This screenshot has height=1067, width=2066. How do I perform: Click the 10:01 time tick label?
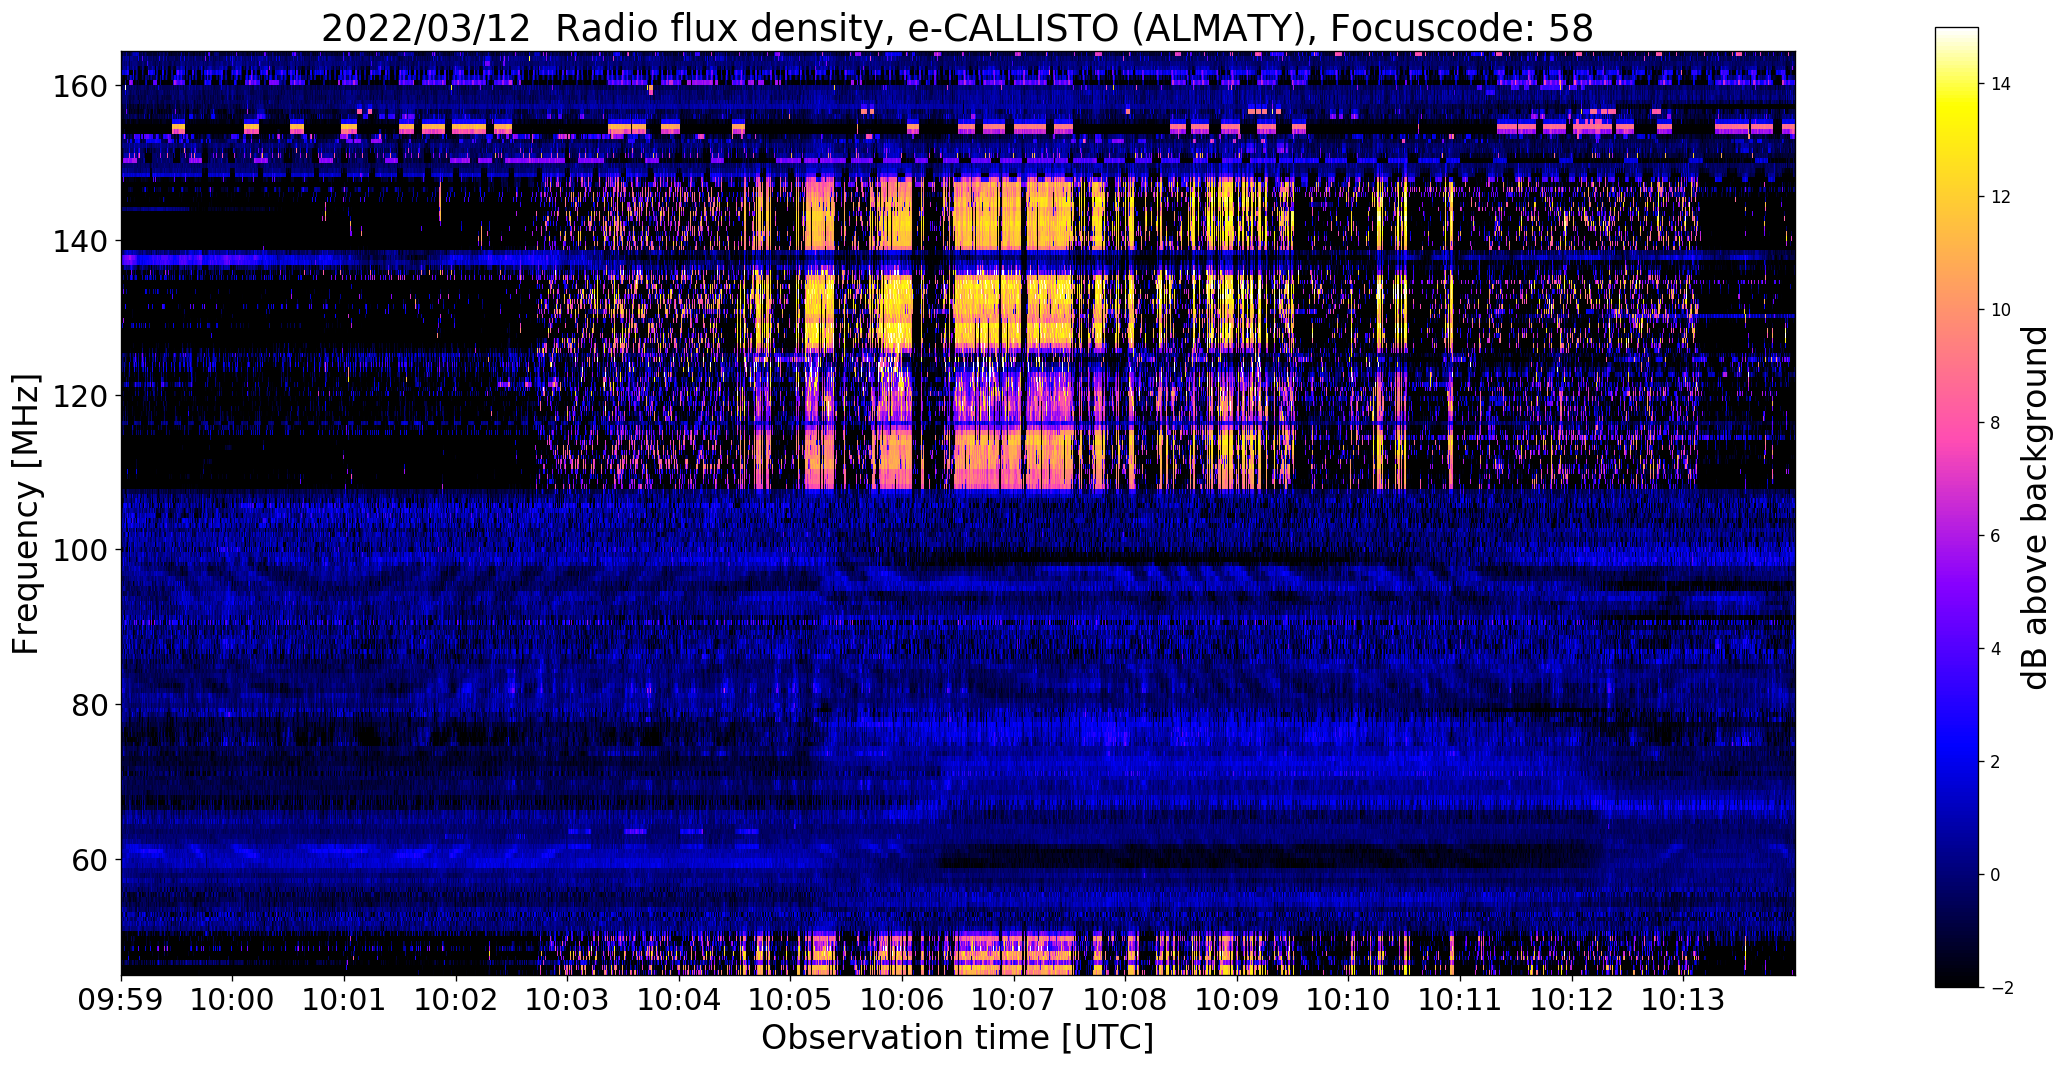coord(345,999)
